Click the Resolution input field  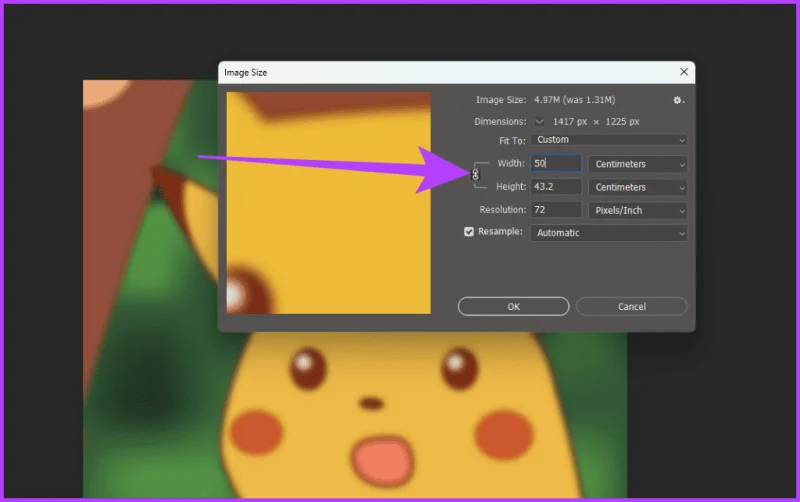pos(556,210)
